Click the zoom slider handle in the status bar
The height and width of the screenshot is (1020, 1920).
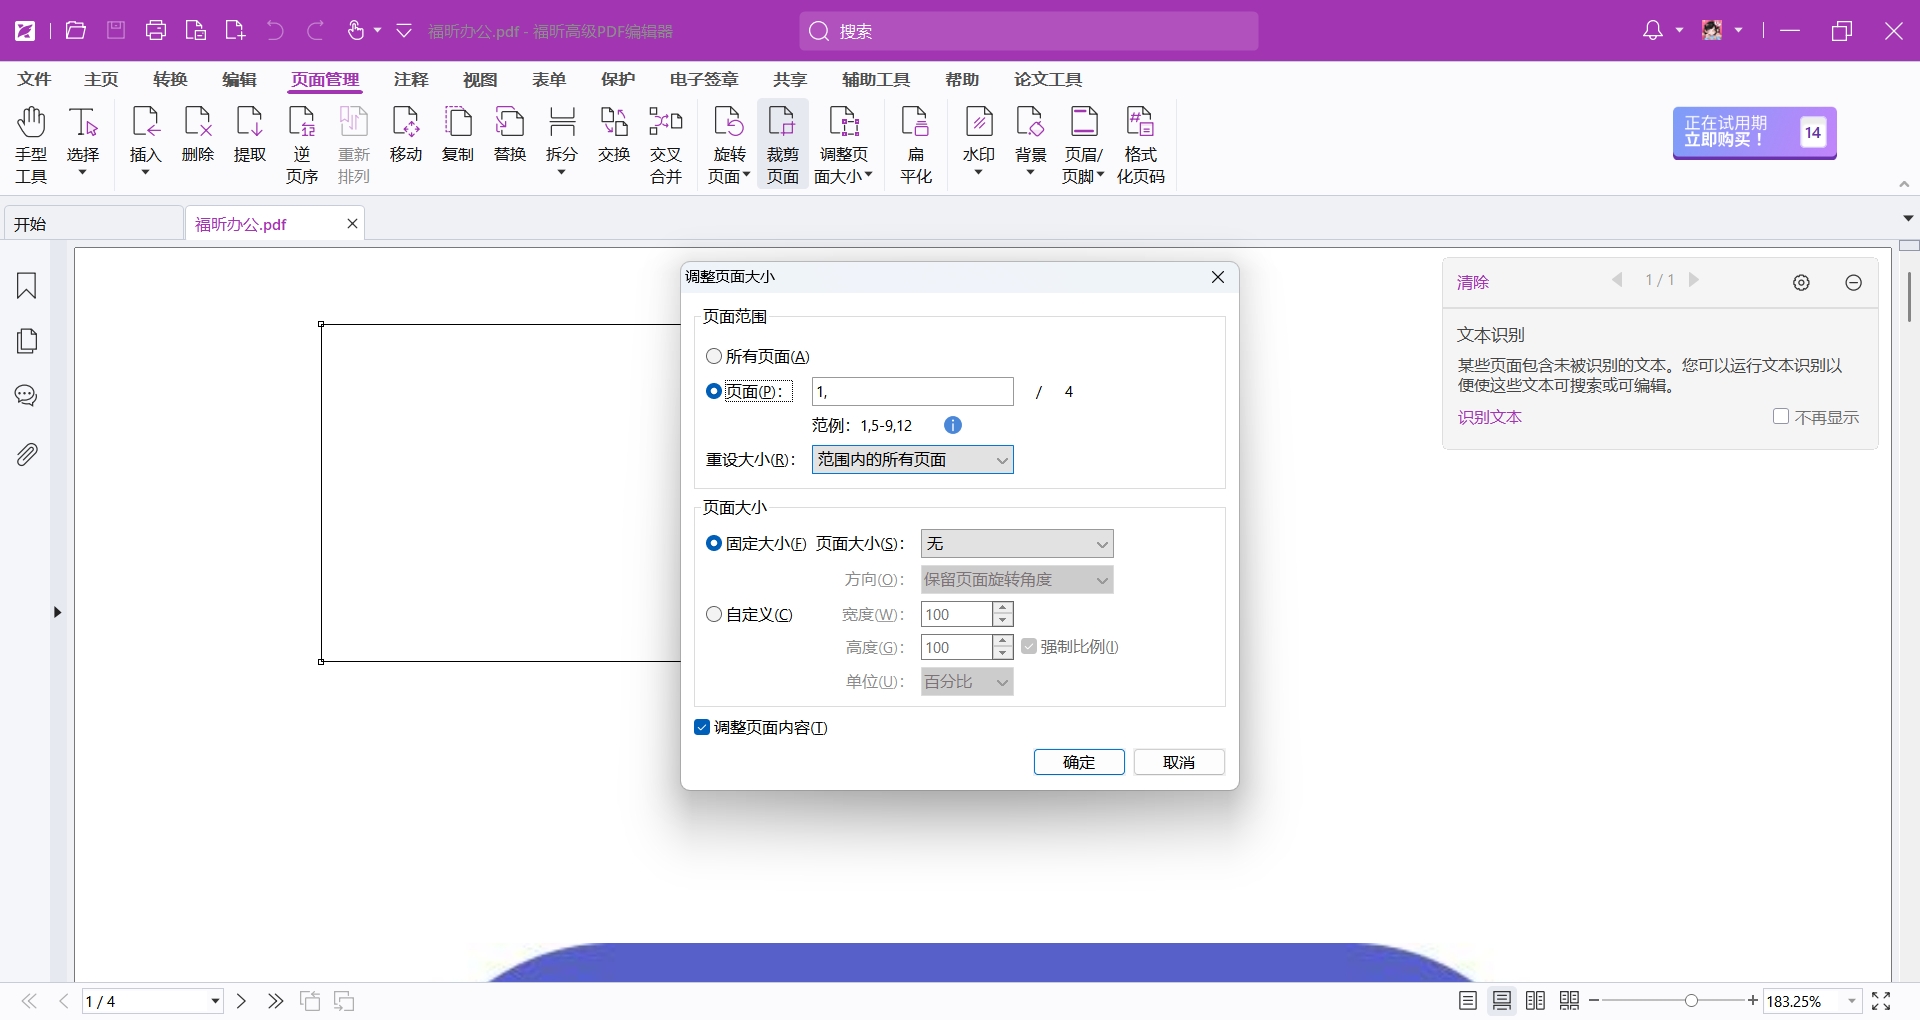click(x=1691, y=1001)
